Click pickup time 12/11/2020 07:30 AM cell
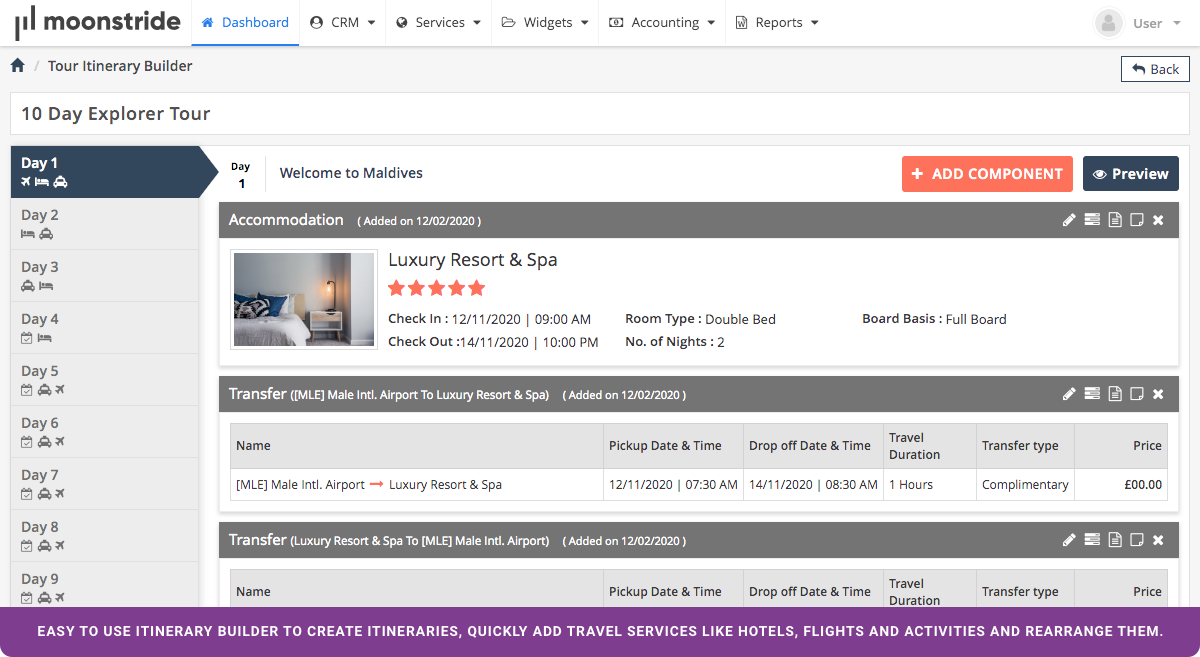The width and height of the screenshot is (1200, 657). point(673,485)
